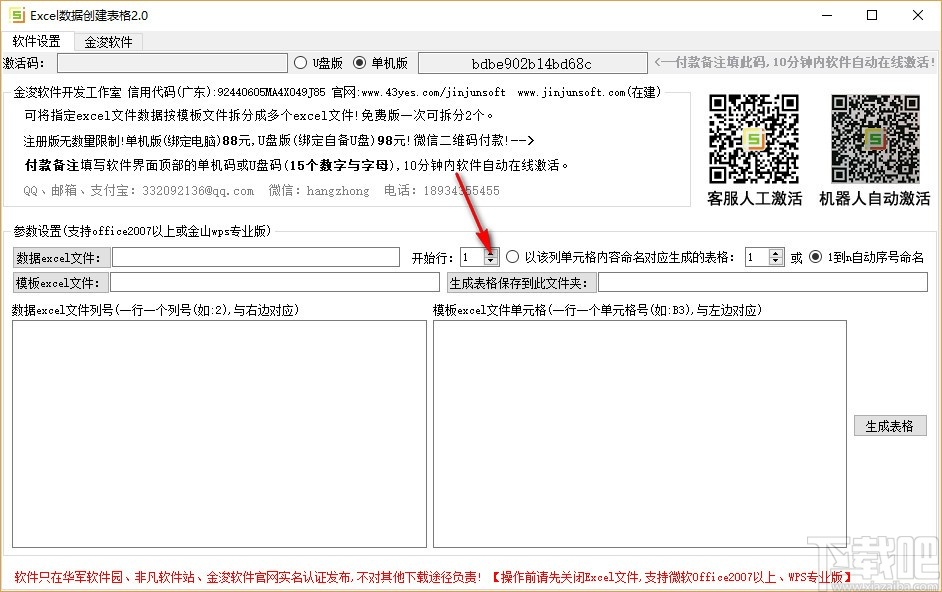The width and height of the screenshot is (942, 592).
Task: Click the 数据excel文件 button
Action: (60, 257)
